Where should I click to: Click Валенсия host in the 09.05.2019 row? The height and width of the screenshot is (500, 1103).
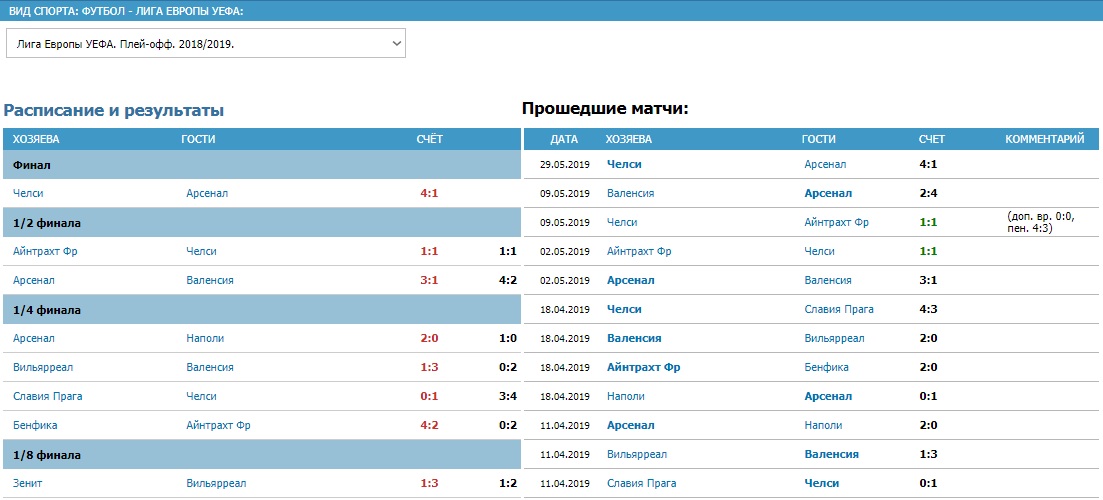pos(630,193)
